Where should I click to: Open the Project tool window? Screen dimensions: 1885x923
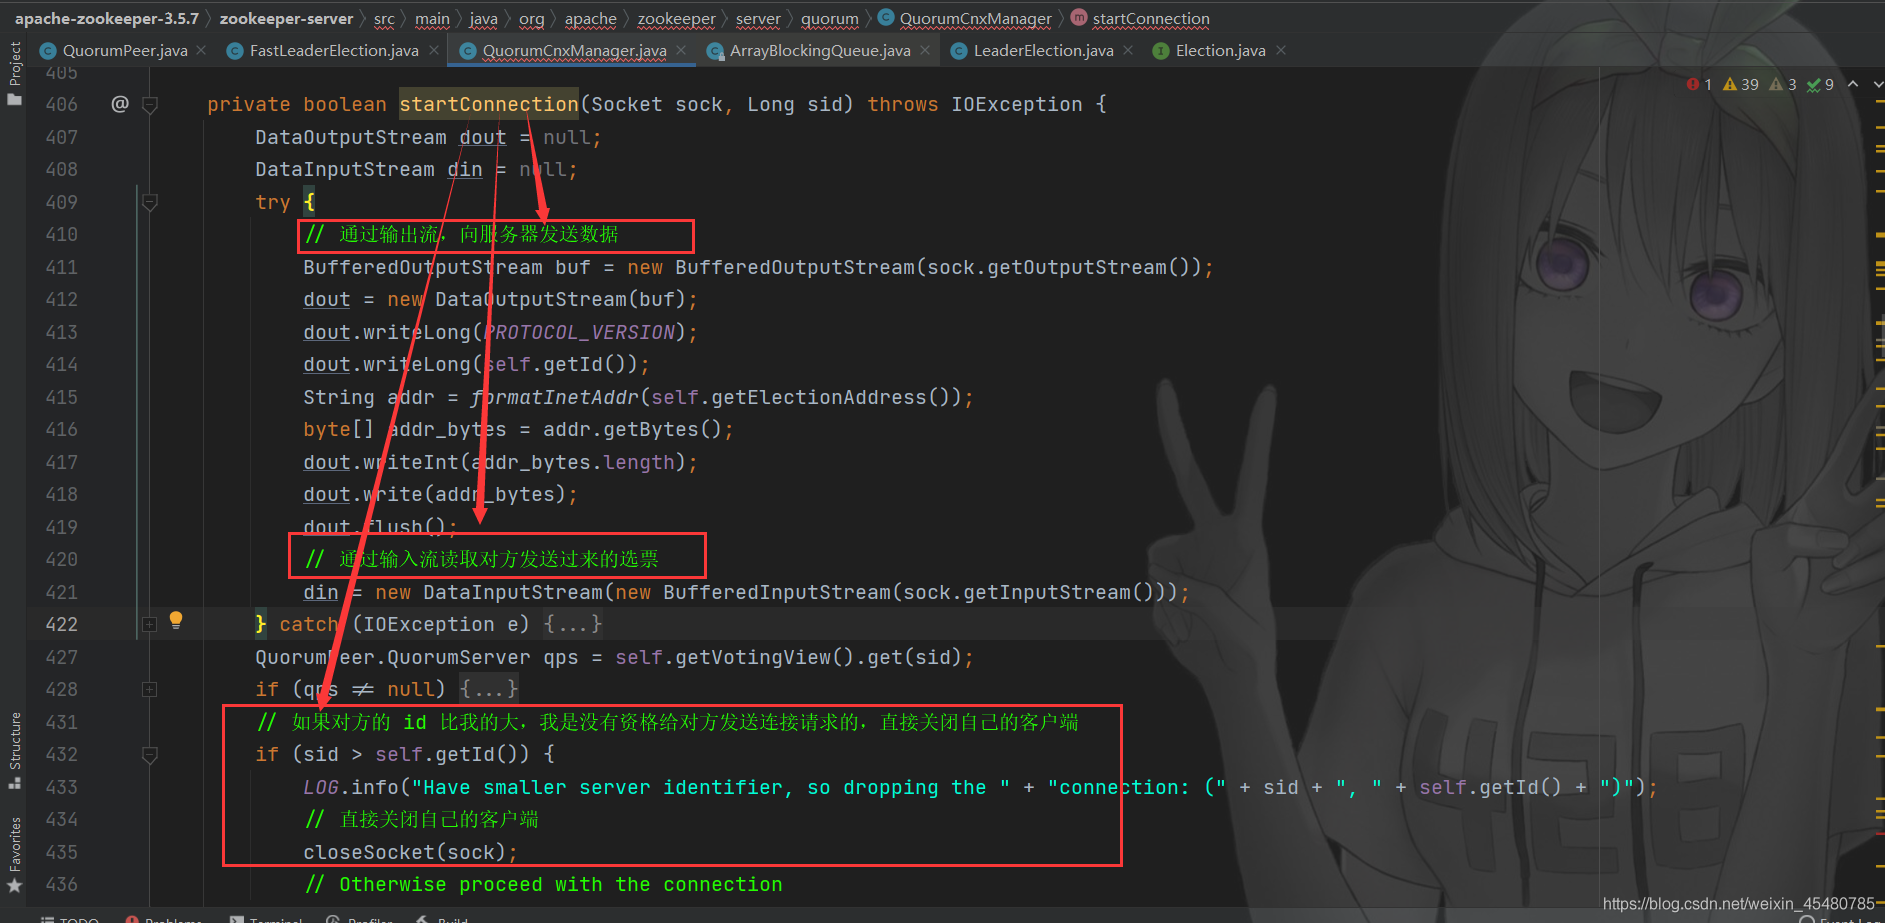(14, 73)
